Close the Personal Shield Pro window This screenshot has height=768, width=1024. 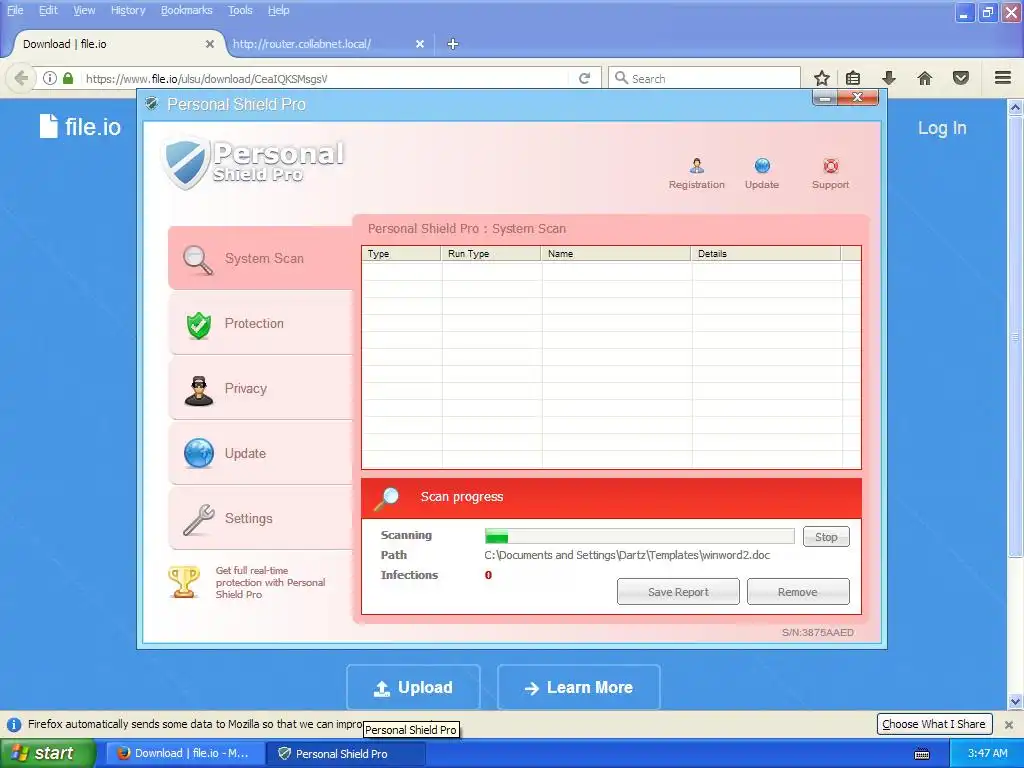click(x=857, y=98)
